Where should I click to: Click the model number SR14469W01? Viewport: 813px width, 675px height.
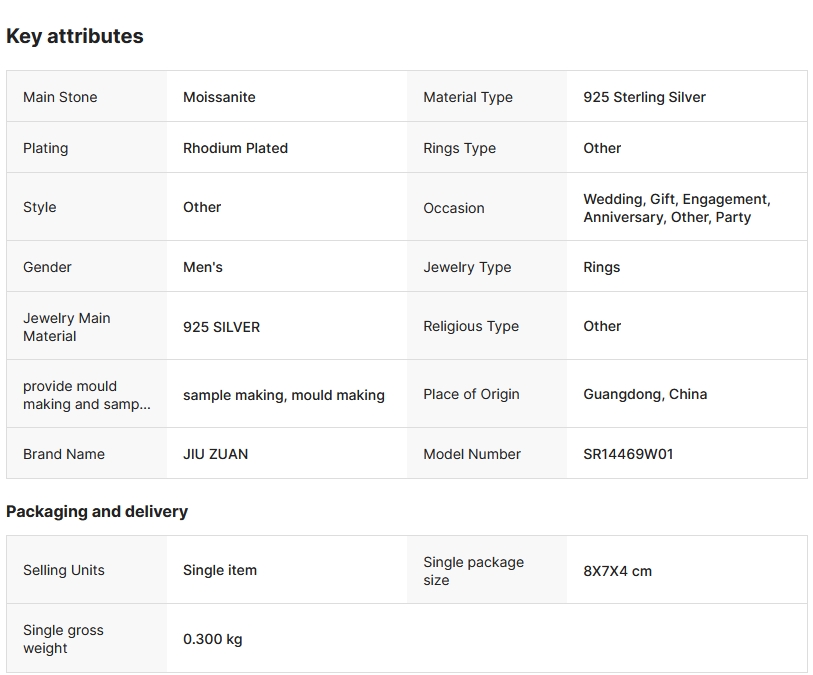pyautogui.click(x=628, y=454)
